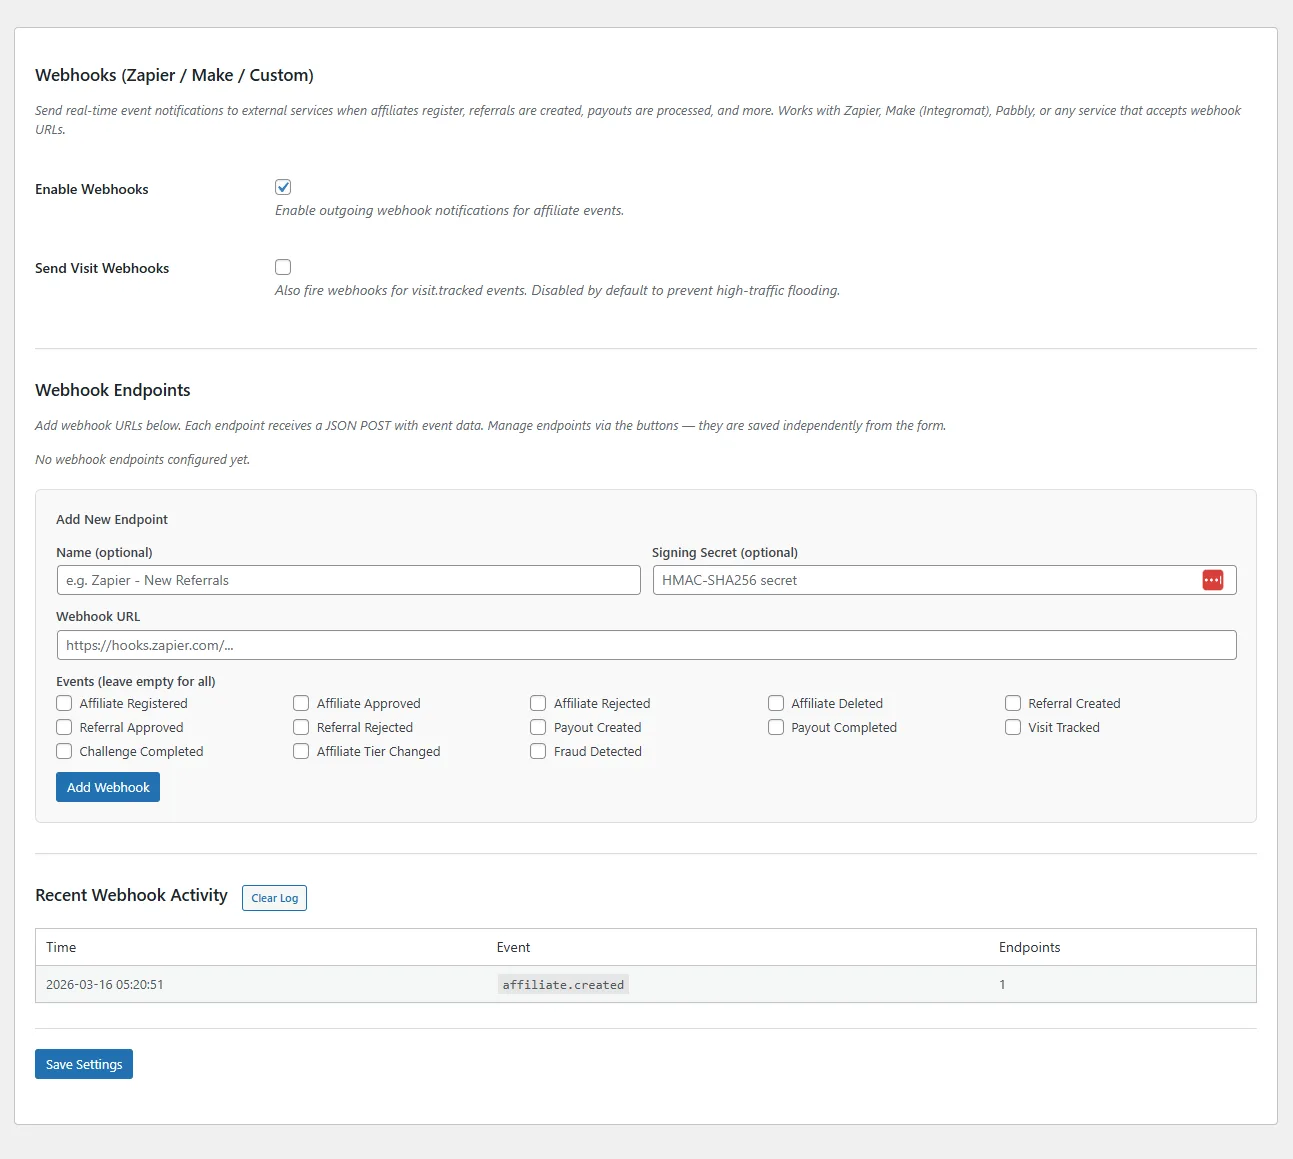Image resolution: width=1293 pixels, height=1159 pixels.
Task: Click Save Settings at the bottom
Action: click(83, 1063)
